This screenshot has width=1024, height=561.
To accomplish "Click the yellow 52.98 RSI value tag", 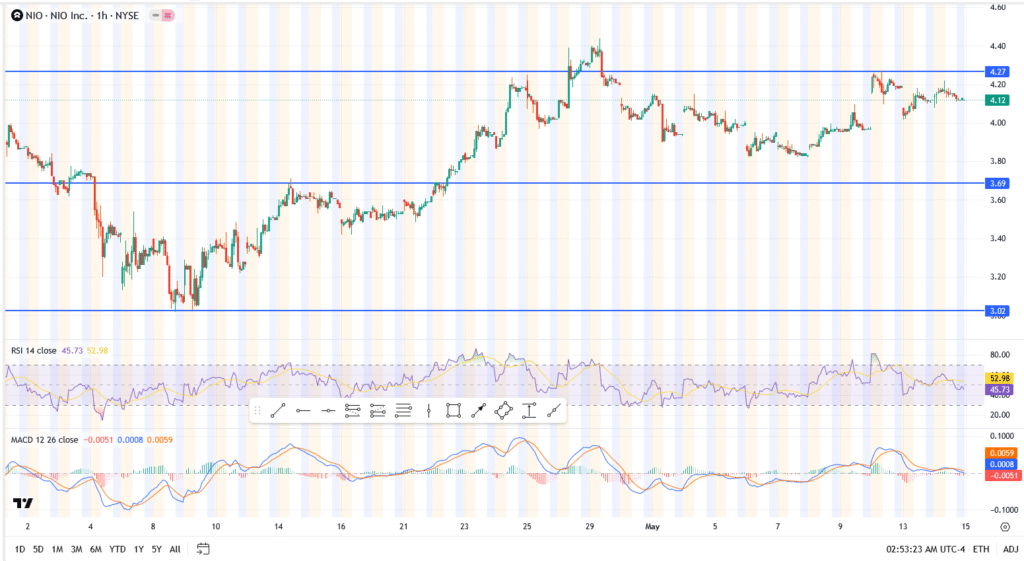I will tap(1000, 378).
